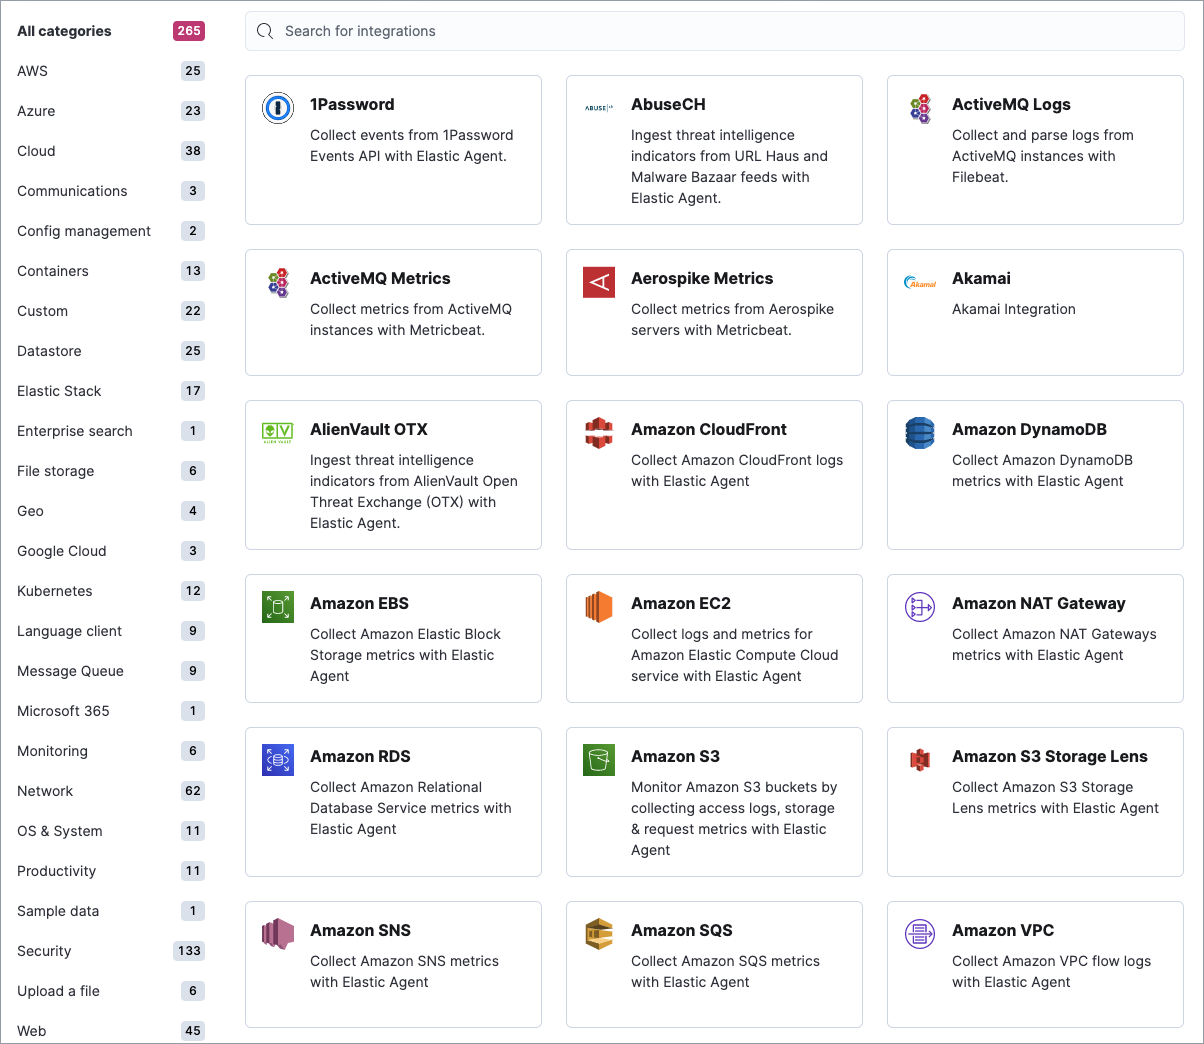
Task: Filter by Message Queue category
Action: tap(110, 671)
